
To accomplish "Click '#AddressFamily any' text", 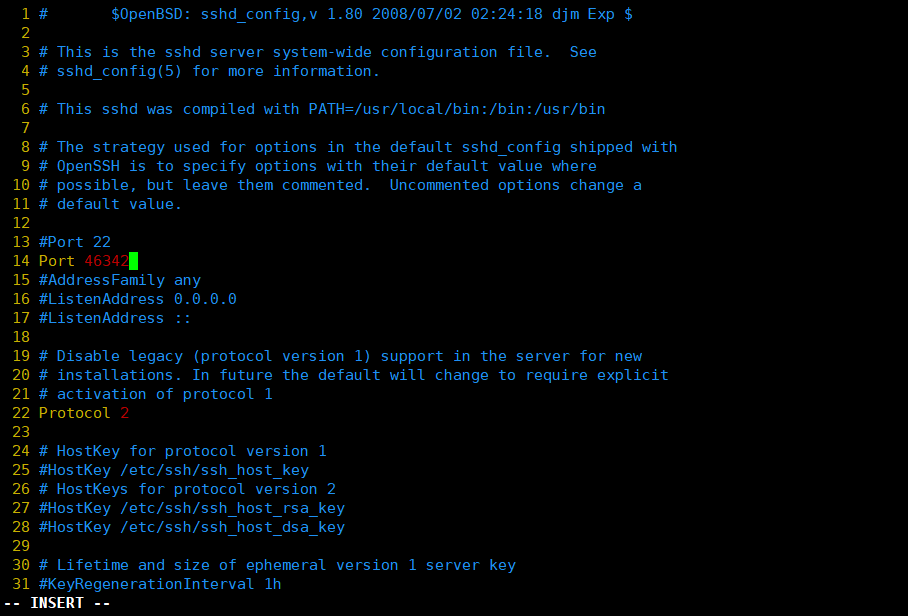I will point(120,280).
